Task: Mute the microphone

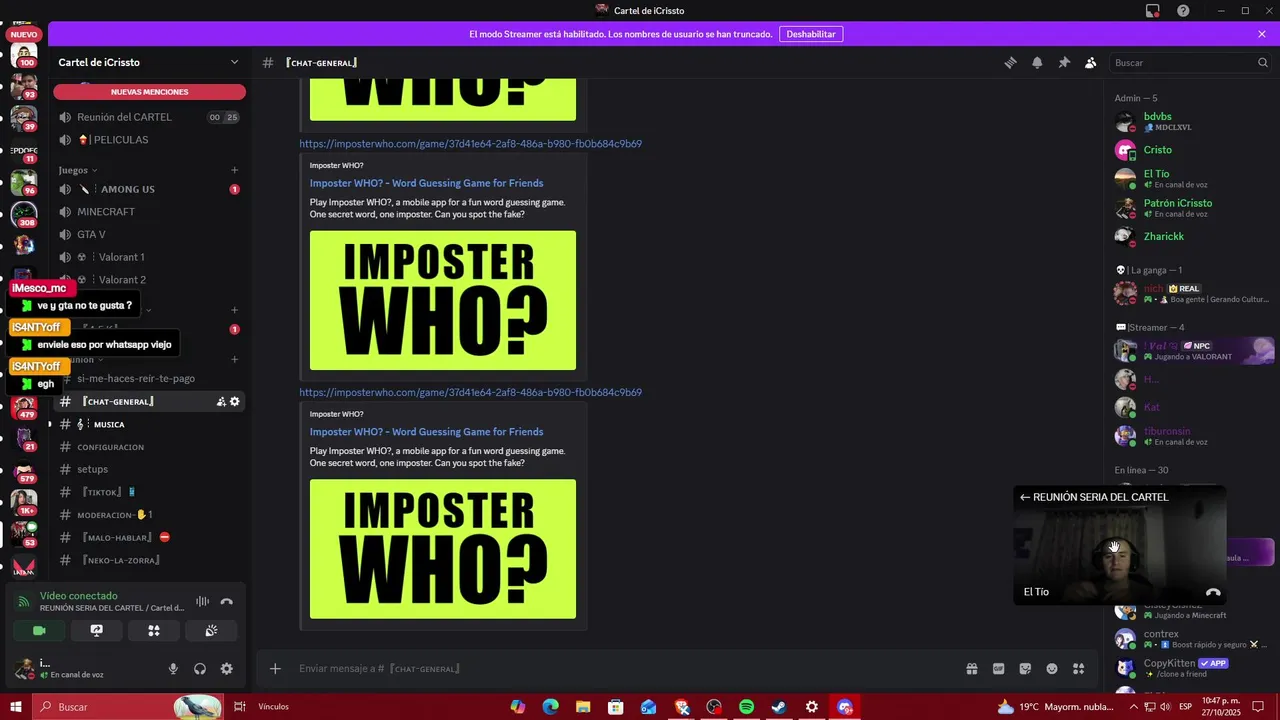Action: (x=173, y=669)
